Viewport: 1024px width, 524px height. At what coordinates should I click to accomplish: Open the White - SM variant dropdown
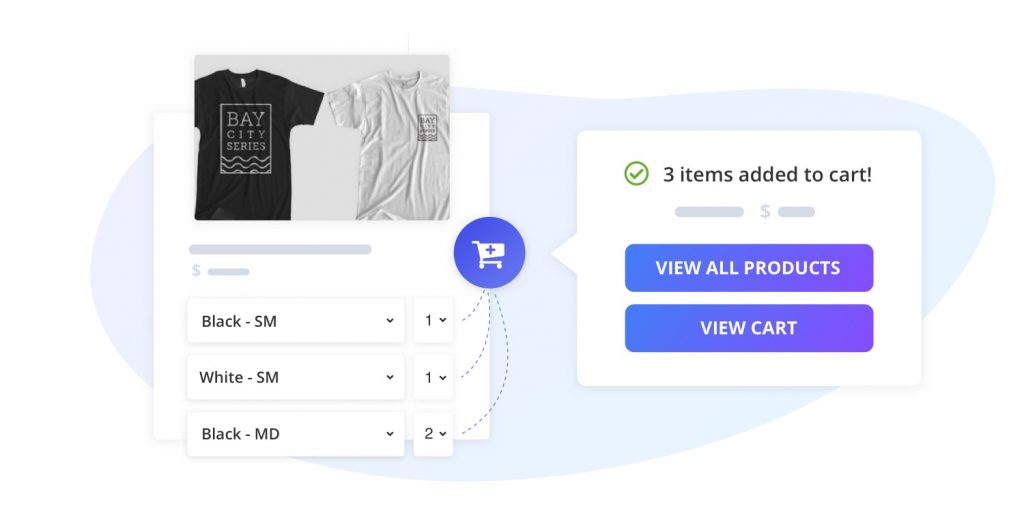pos(296,377)
